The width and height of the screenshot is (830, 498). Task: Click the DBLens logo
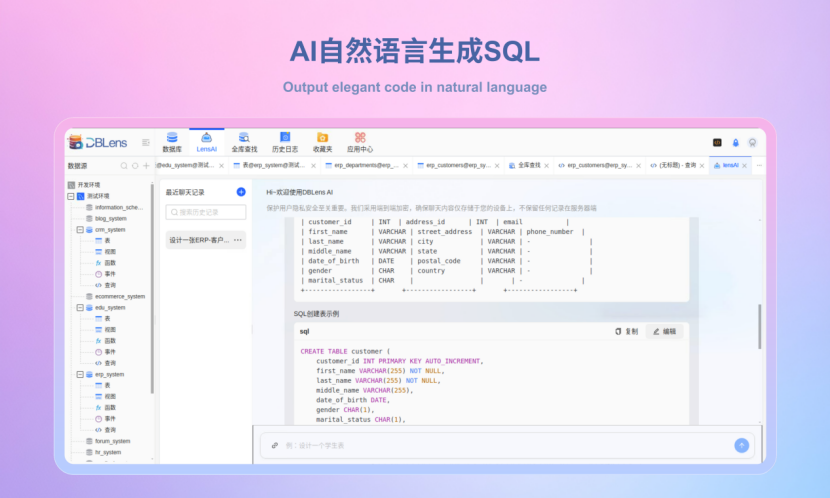tap(98, 142)
